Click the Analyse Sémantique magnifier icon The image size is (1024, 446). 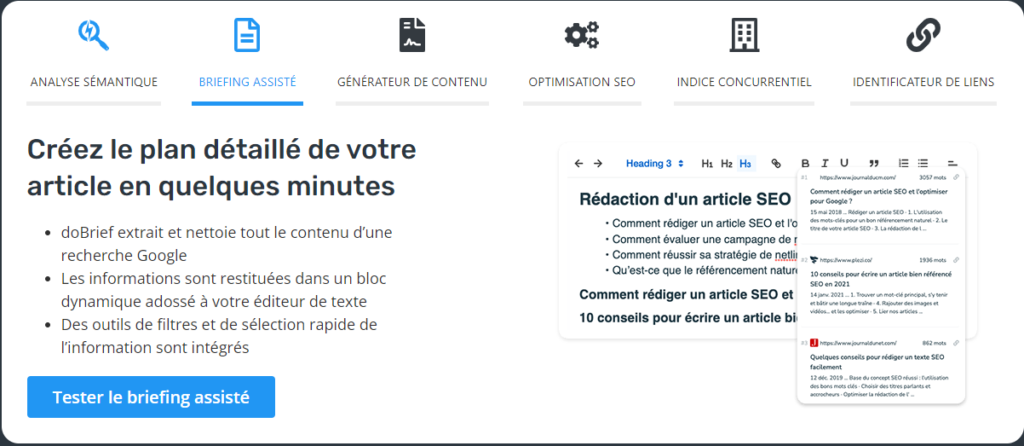coord(94,35)
